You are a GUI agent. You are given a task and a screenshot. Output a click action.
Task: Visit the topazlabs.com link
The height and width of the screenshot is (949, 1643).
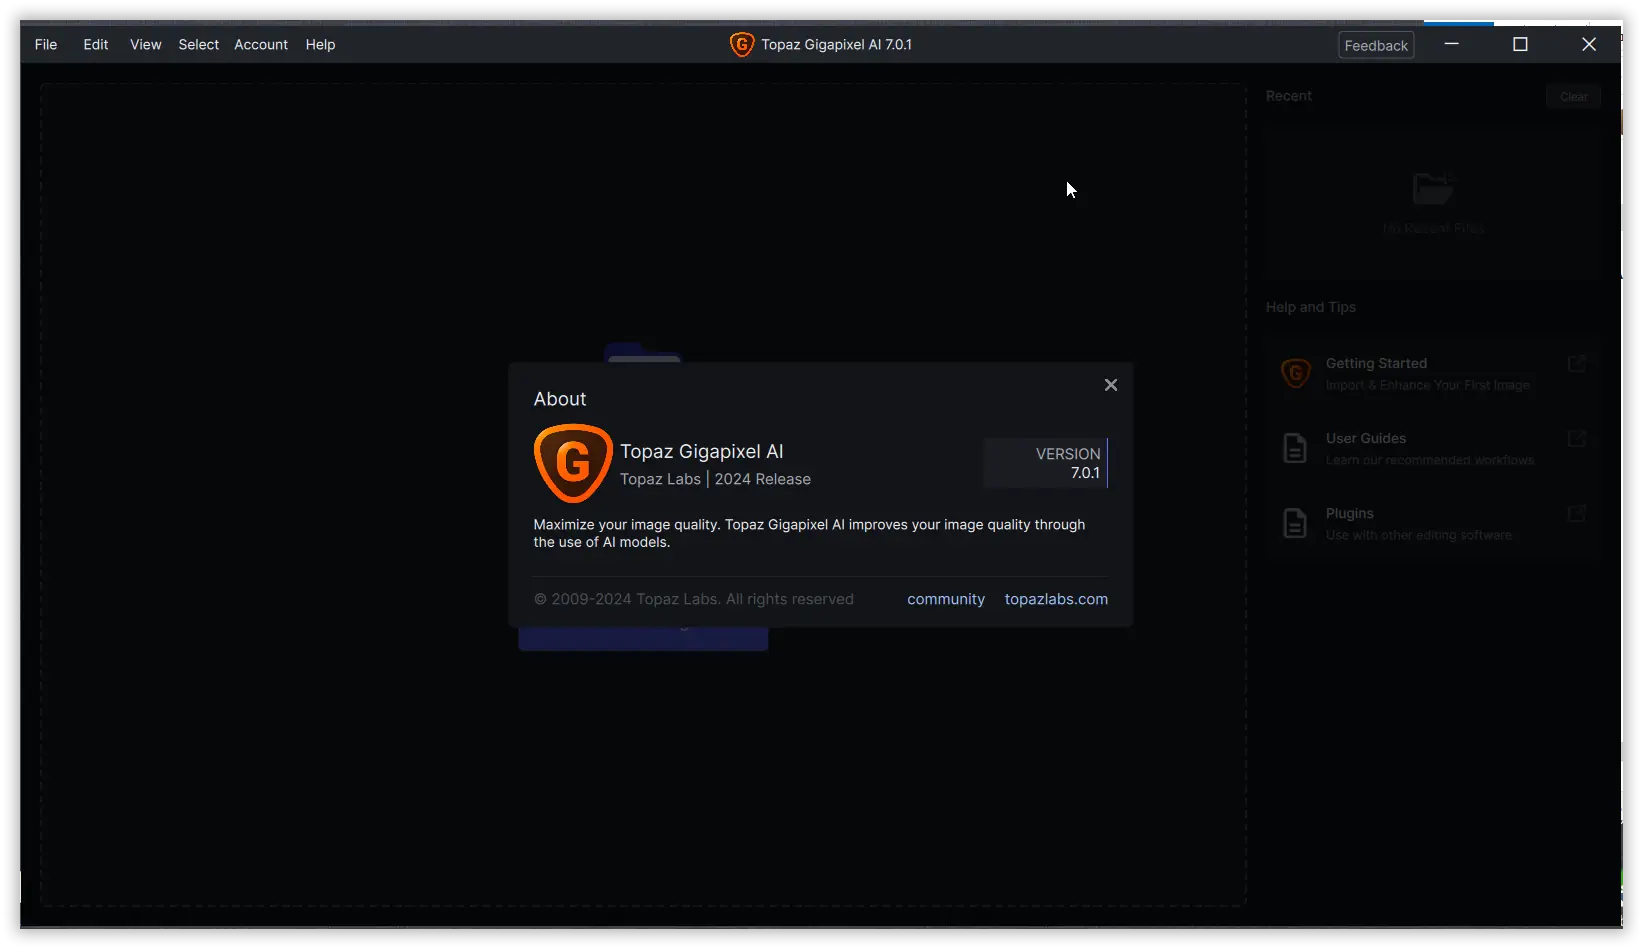tap(1056, 599)
